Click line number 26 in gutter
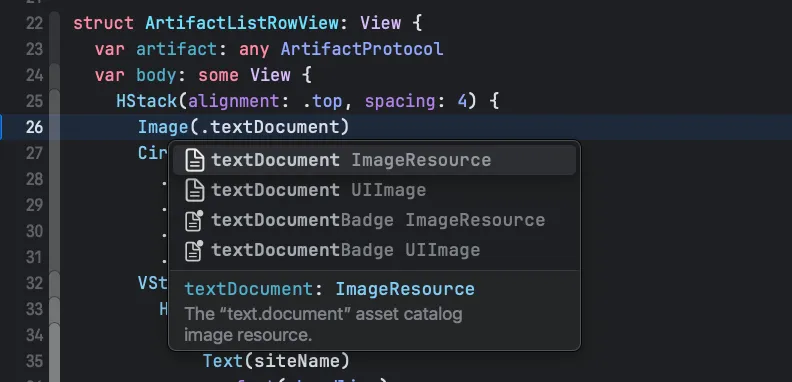This screenshot has width=792, height=382. tap(34, 127)
